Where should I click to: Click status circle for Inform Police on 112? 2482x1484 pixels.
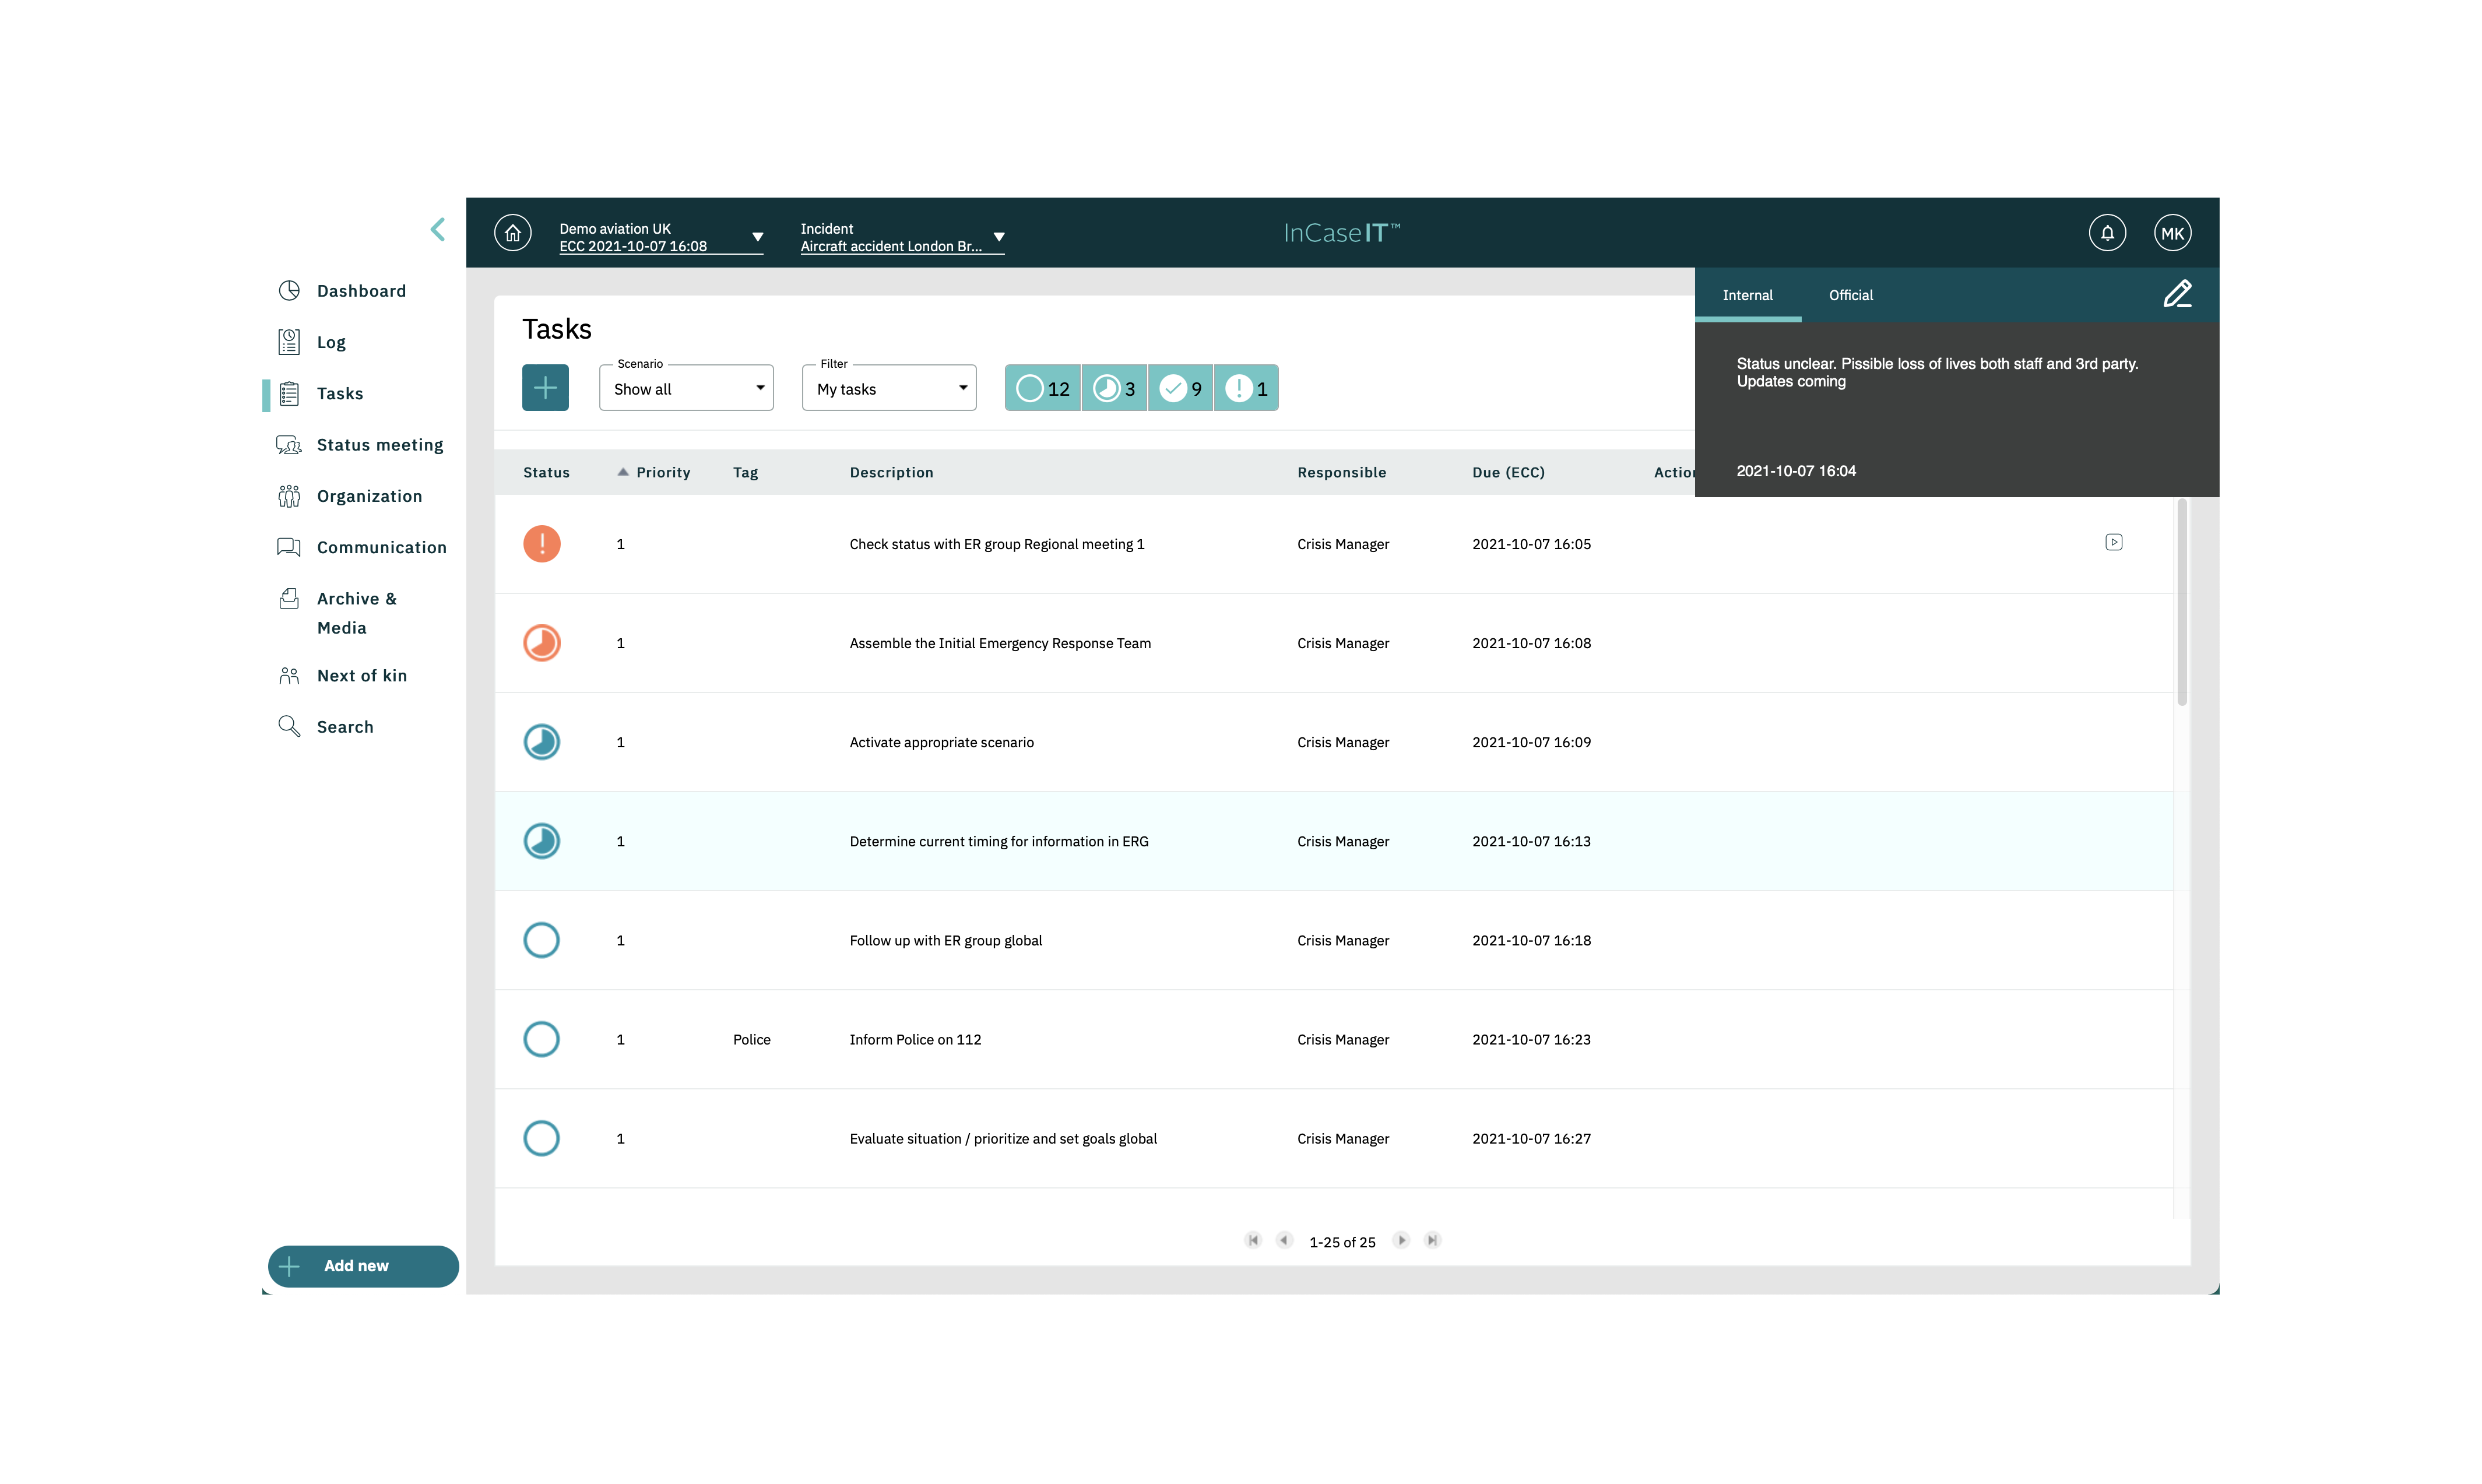point(542,1039)
